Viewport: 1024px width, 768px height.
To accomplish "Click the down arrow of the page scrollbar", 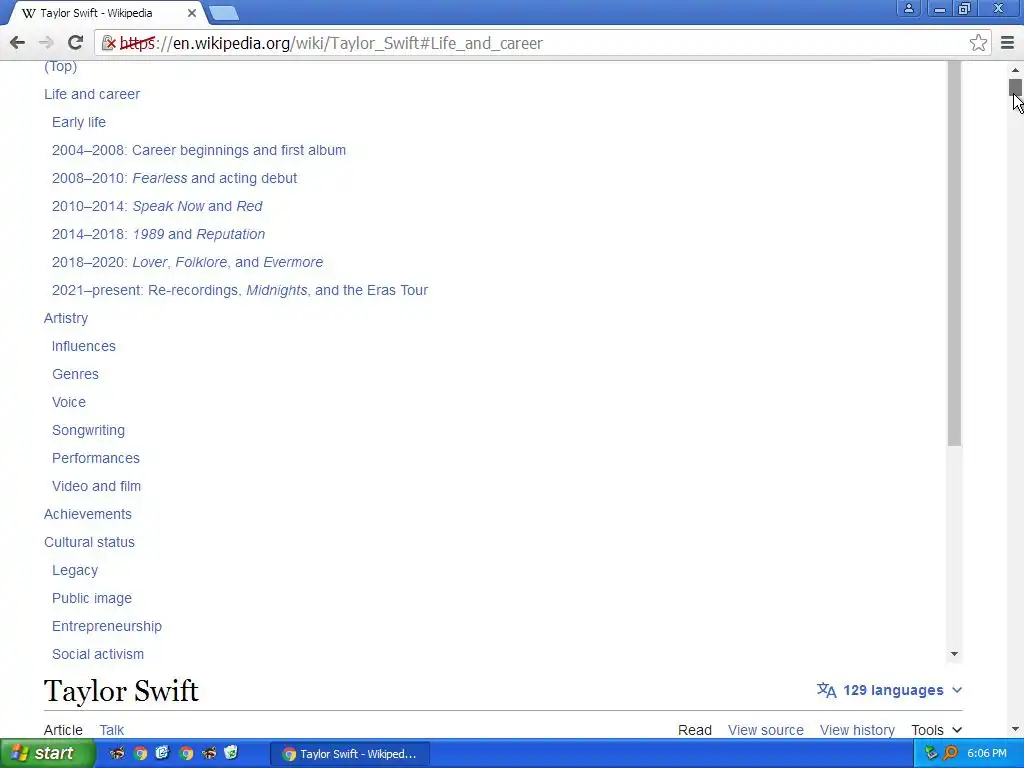I will (1015, 729).
